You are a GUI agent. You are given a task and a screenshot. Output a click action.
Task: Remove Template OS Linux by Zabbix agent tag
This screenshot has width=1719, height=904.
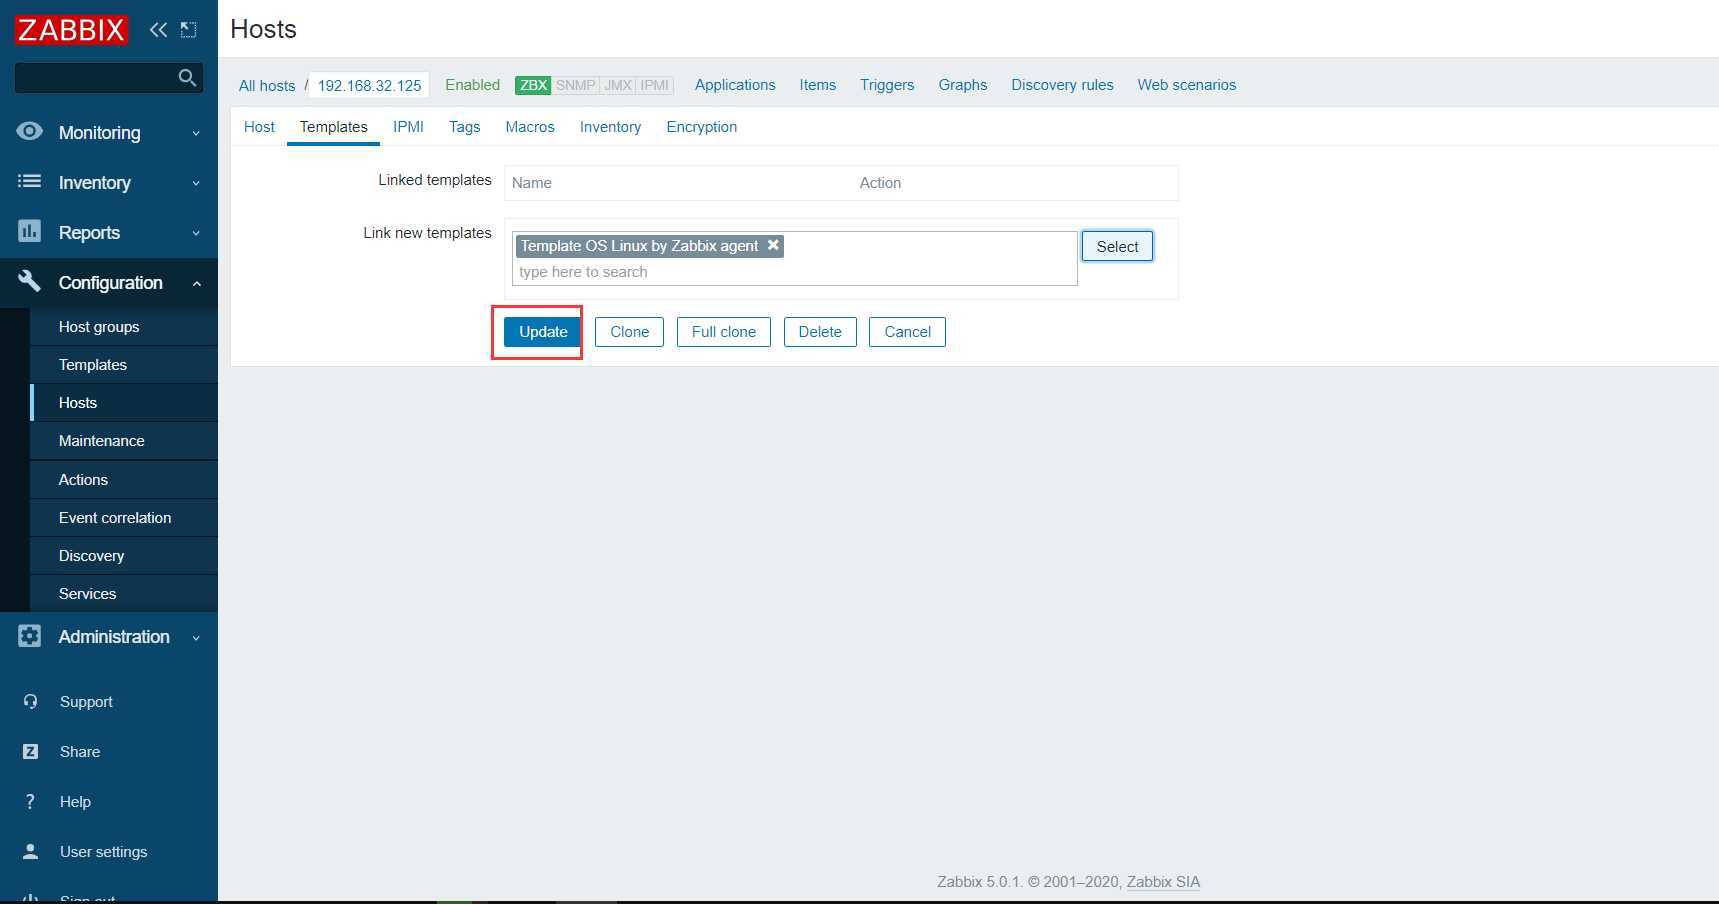(x=773, y=245)
